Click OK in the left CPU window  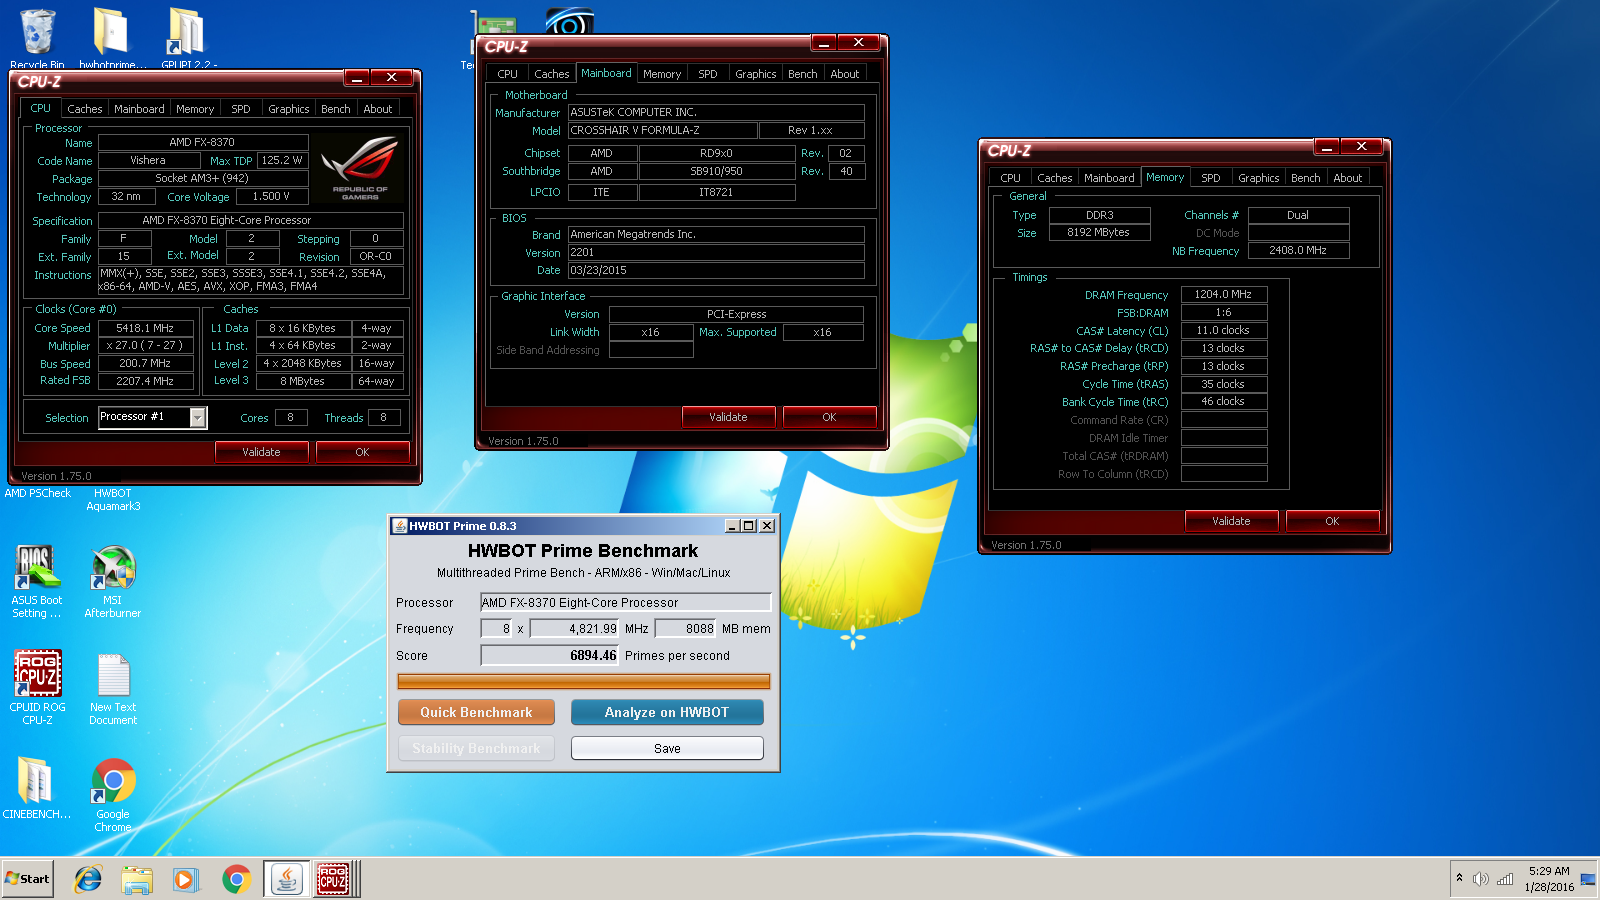[x=363, y=452]
